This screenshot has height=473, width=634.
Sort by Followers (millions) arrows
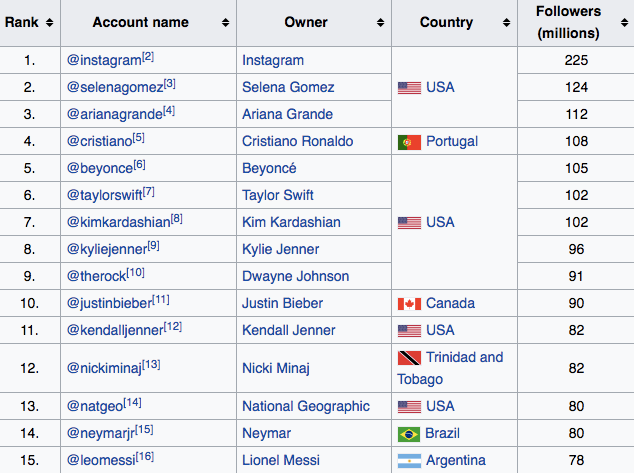tap(625, 23)
